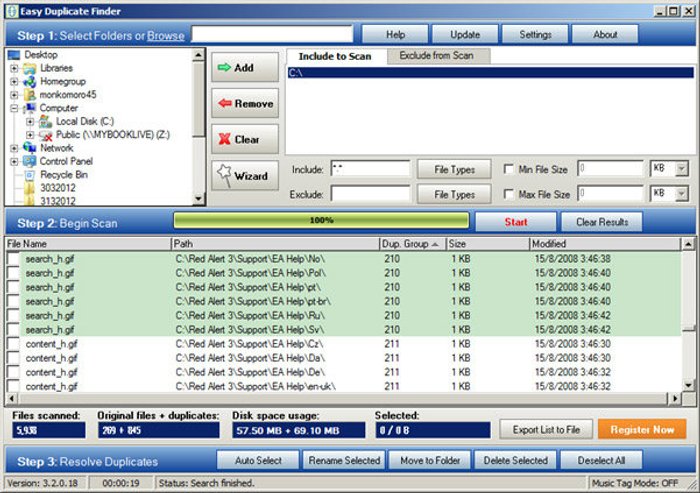Click the Libraries folder icon in tree
700x493 pixels.
29,68
